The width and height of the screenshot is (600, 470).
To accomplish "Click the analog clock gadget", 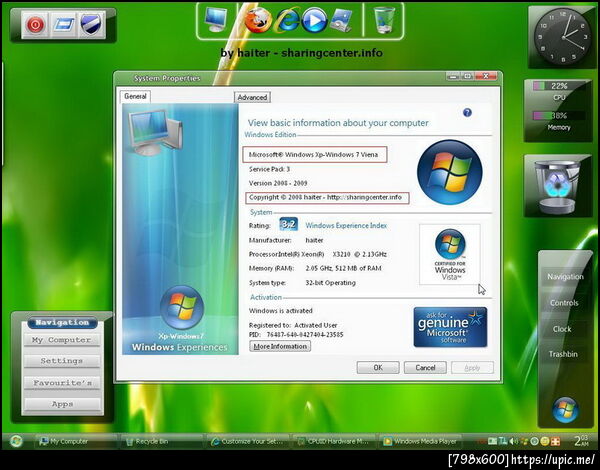I will 562,37.
